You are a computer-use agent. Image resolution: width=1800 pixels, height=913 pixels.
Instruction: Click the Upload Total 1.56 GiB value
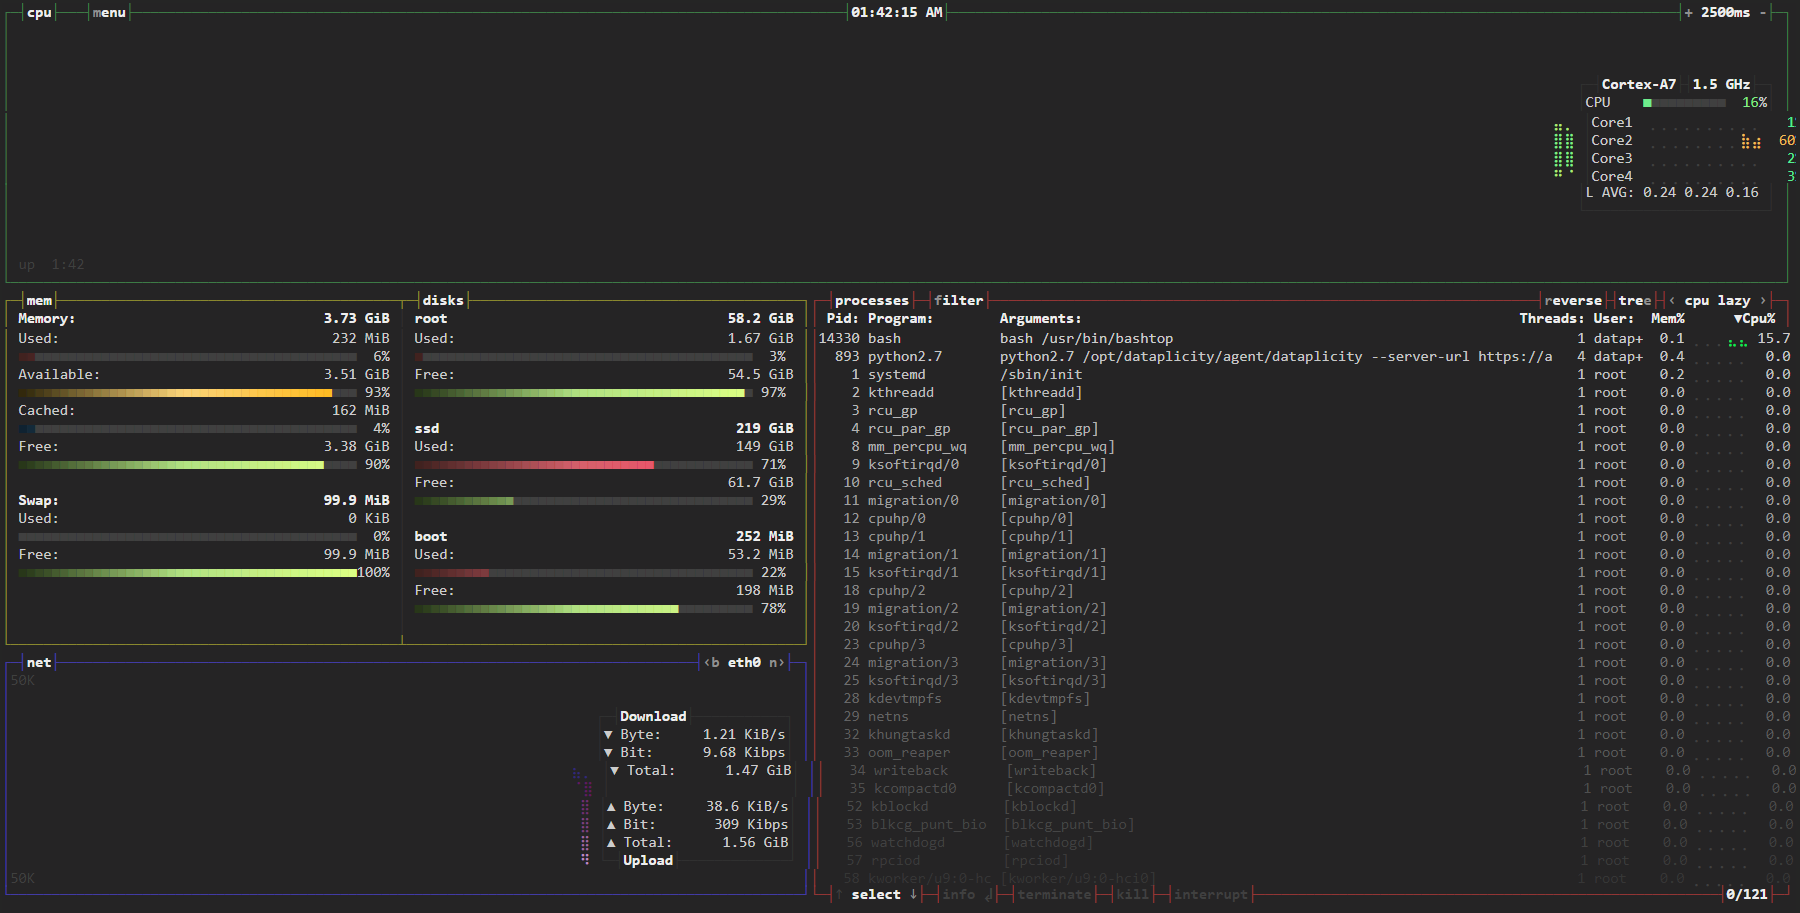(x=755, y=843)
